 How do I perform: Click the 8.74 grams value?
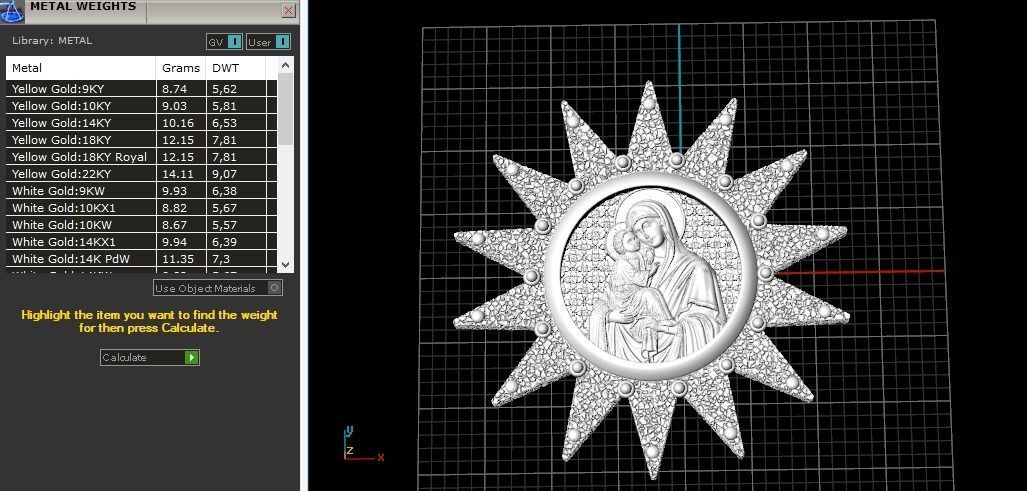174,89
